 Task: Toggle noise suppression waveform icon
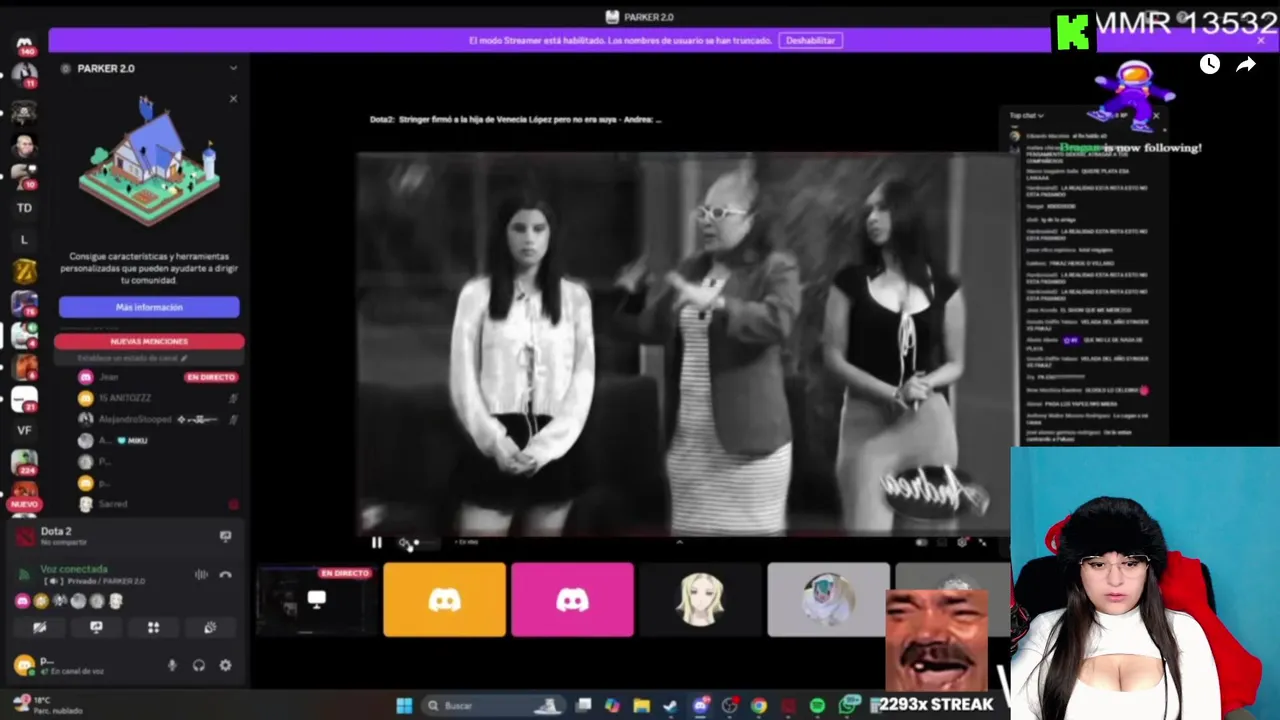[201, 574]
